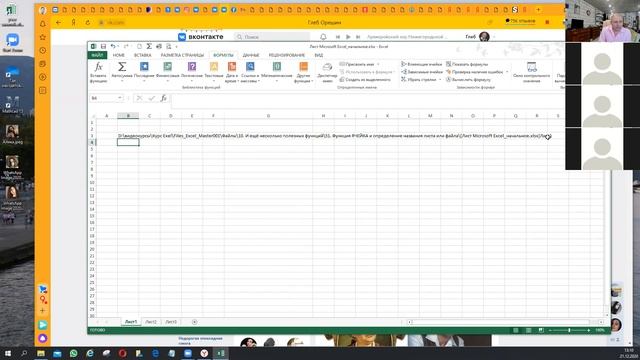Click Show Formulas button
The image size is (640, 360).
(467, 64)
